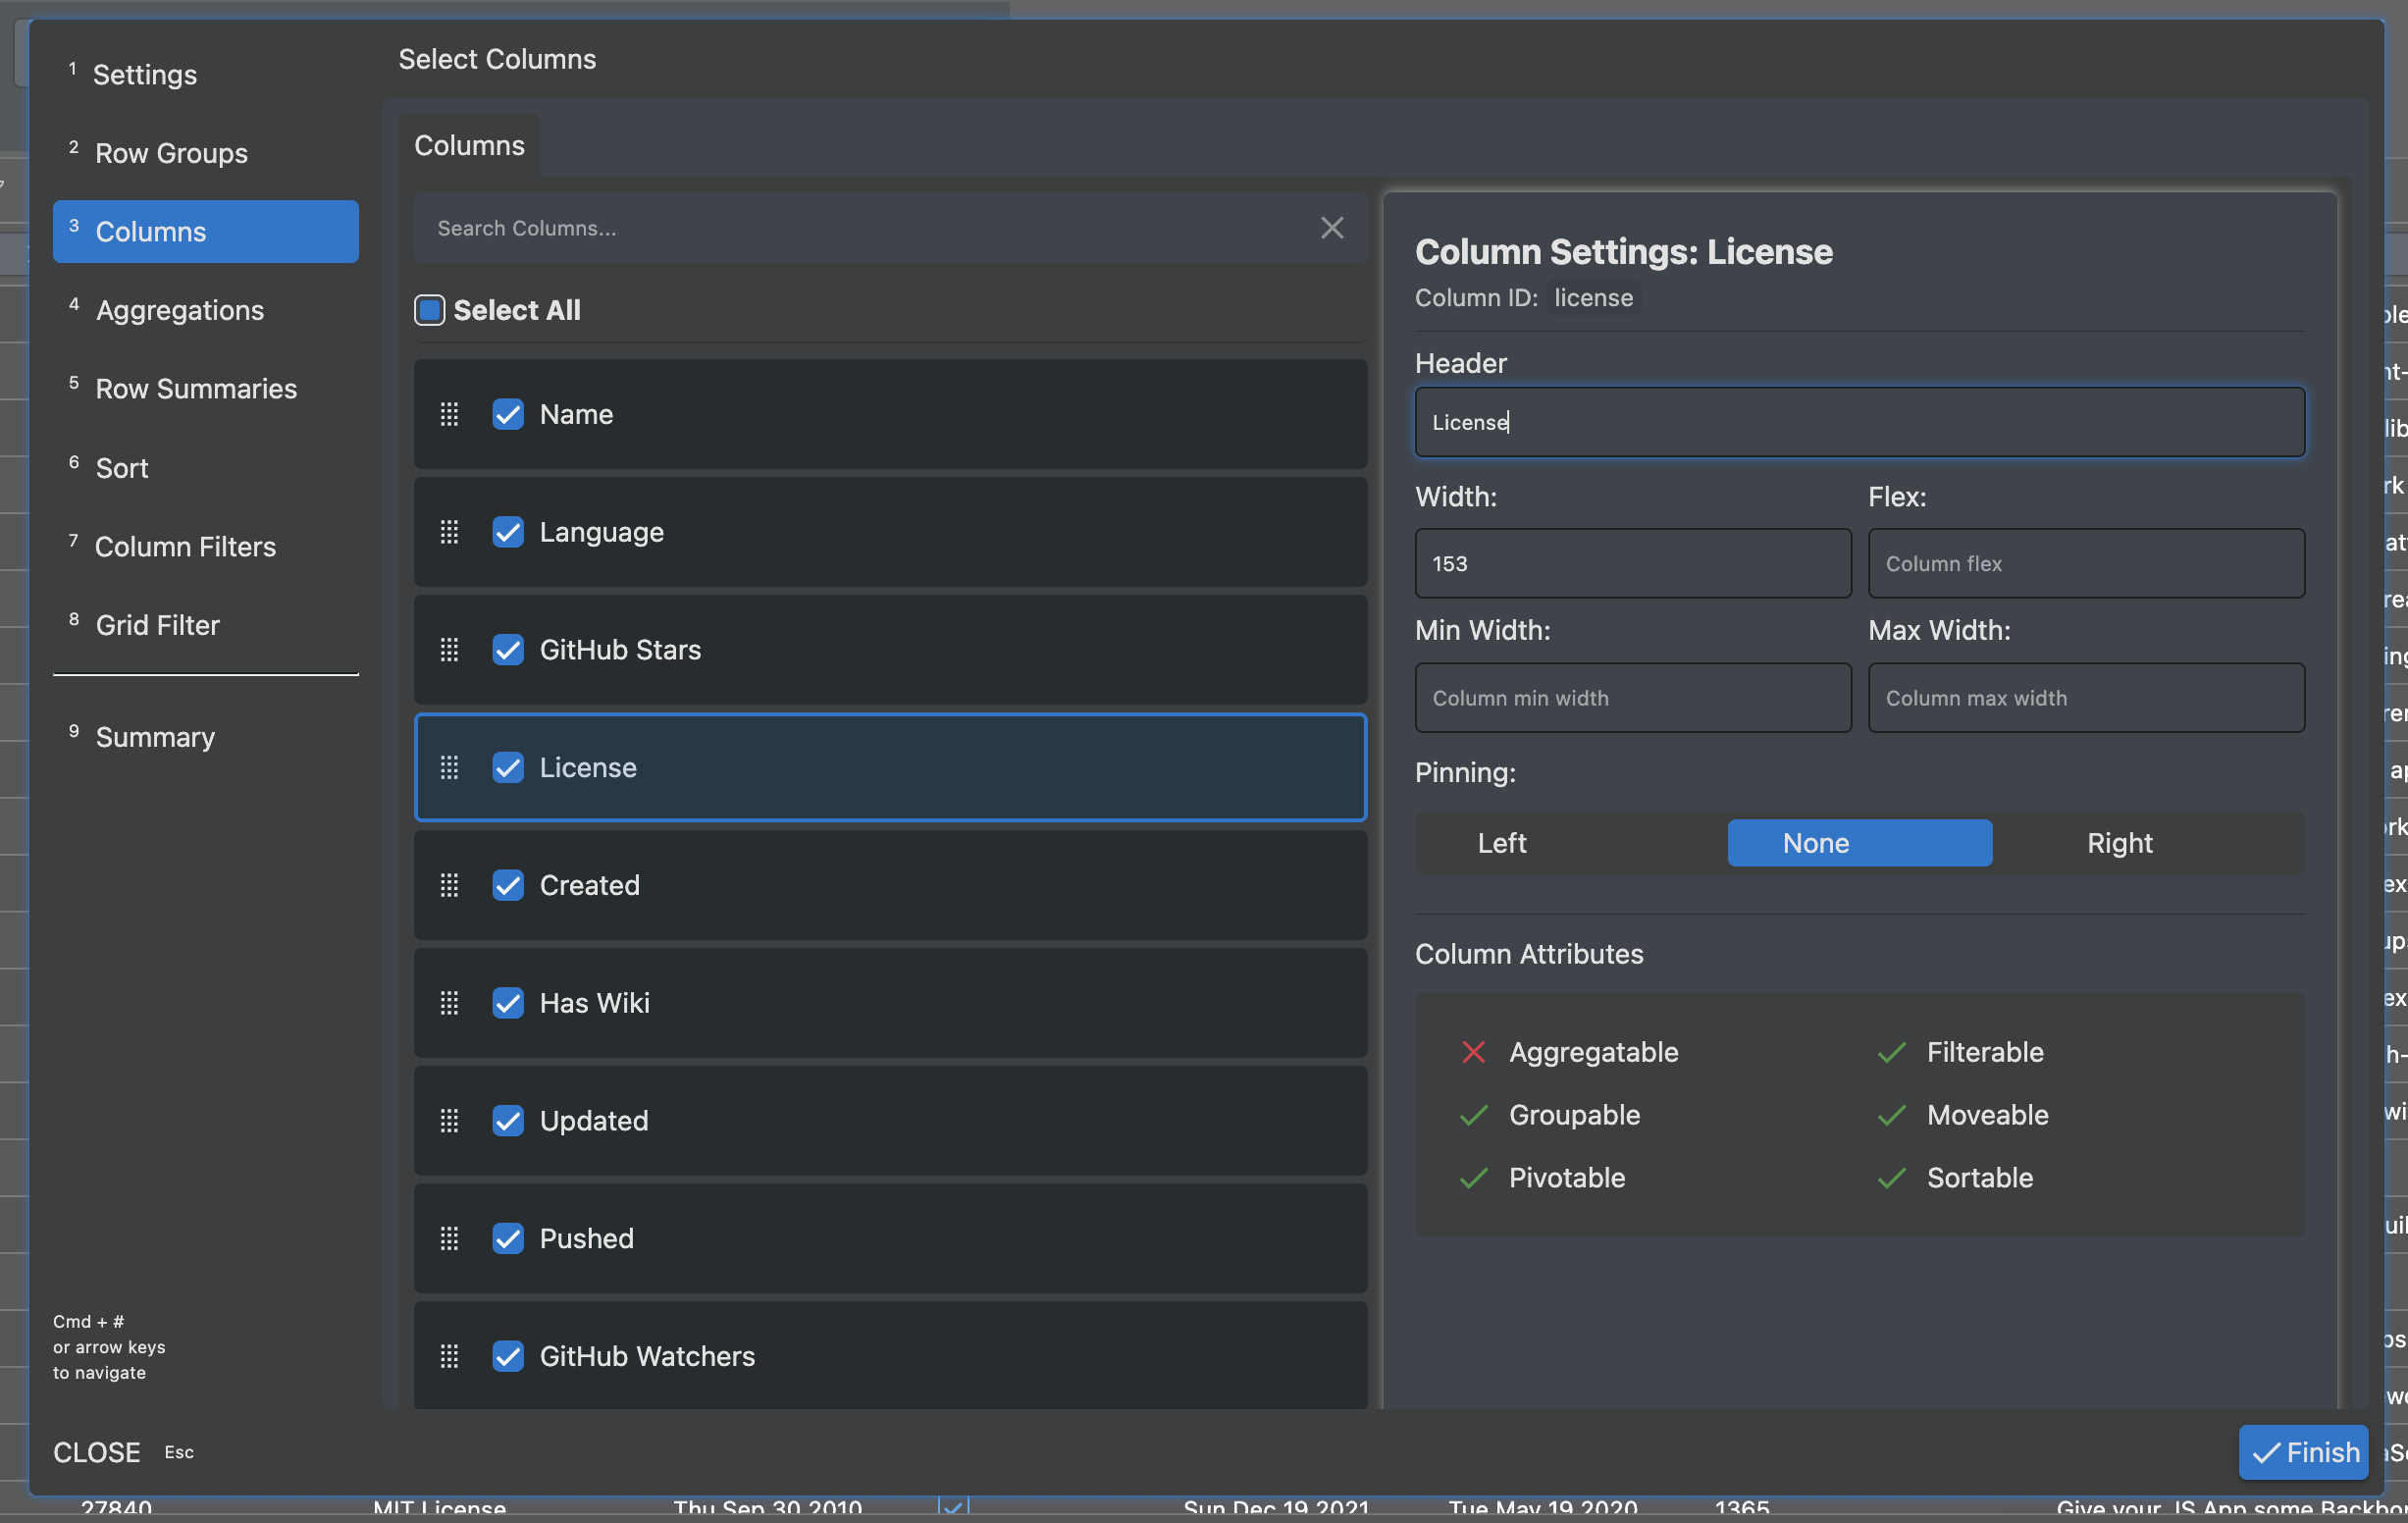Uncheck the Updated column checkbox
The height and width of the screenshot is (1523, 2408).
pos(508,1121)
